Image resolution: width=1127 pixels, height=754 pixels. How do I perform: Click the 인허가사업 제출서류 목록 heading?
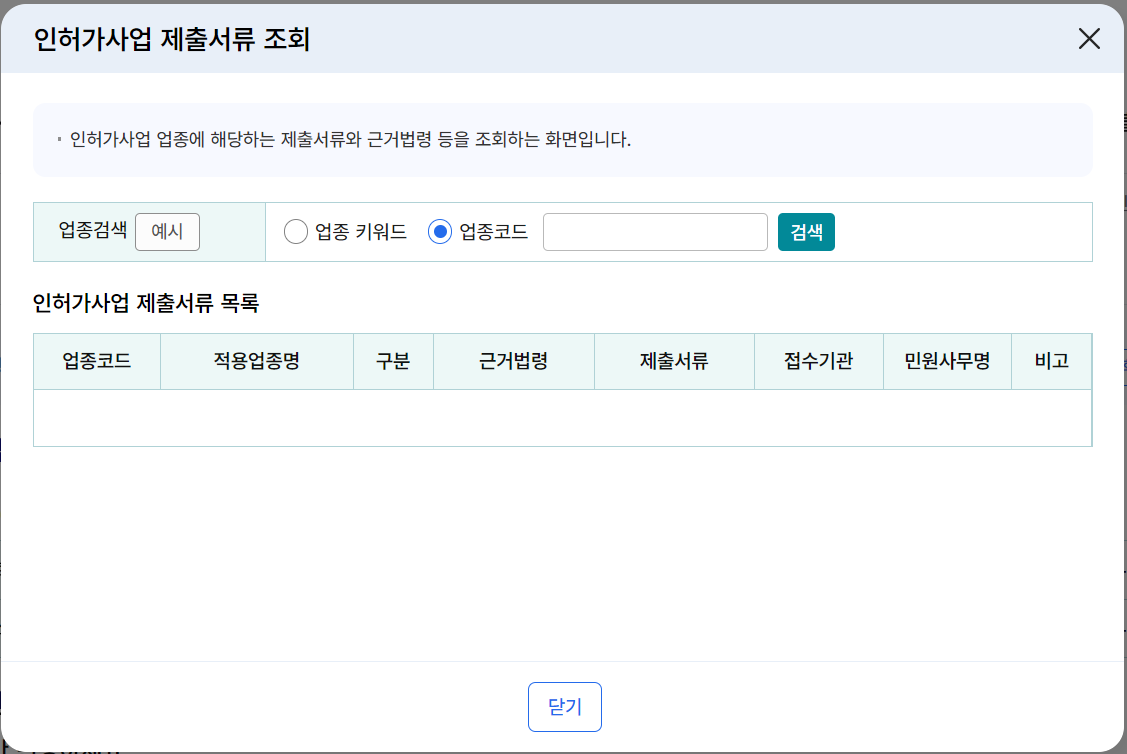[146, 303]
